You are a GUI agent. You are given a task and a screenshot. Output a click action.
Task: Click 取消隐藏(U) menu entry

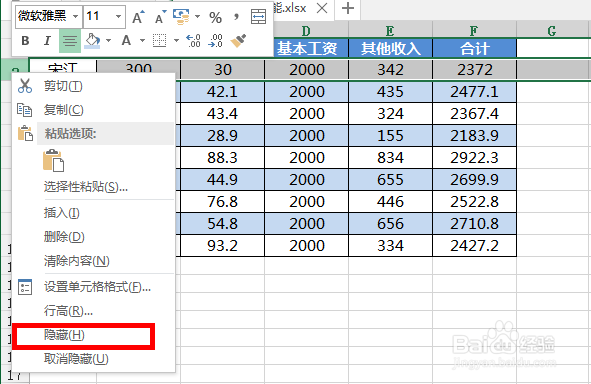93,359
